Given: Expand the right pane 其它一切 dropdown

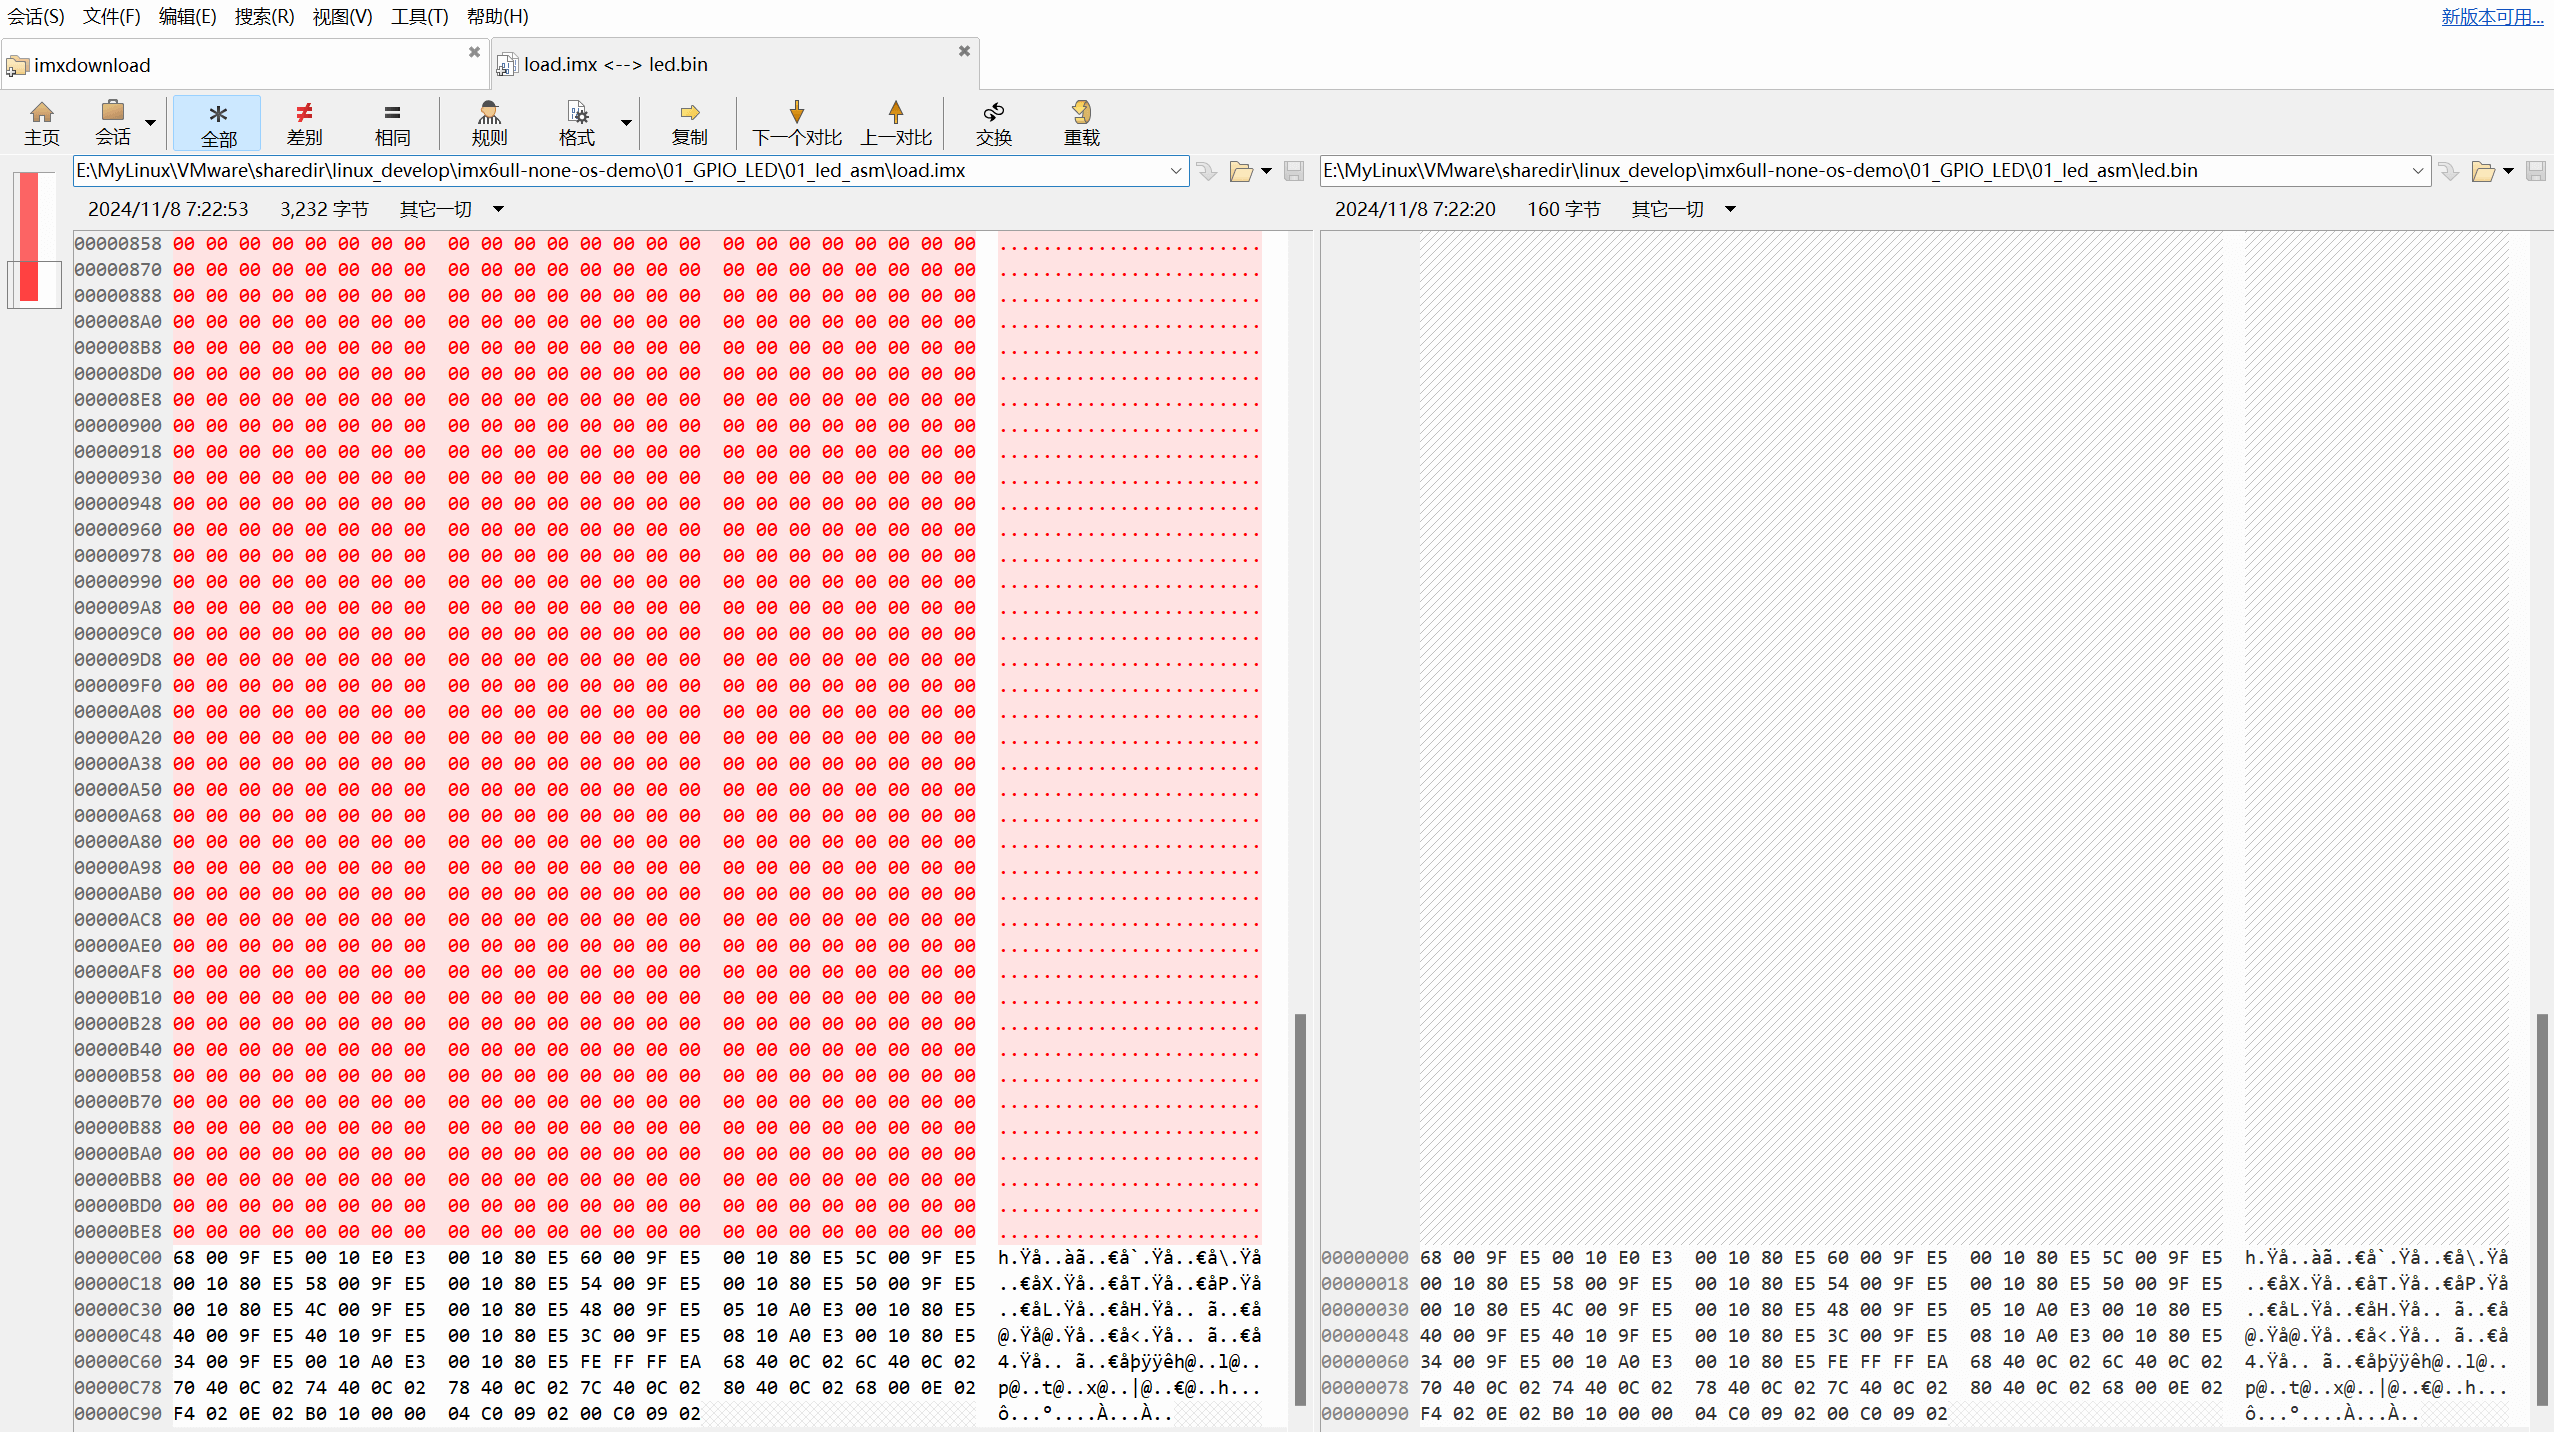Looking at the screenshot, I should [x=1730, y=209].
